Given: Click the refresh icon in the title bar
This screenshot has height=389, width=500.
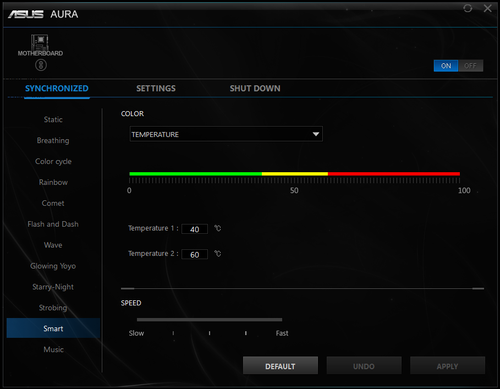Looking at the screenshot, I should tap(468, 8).
